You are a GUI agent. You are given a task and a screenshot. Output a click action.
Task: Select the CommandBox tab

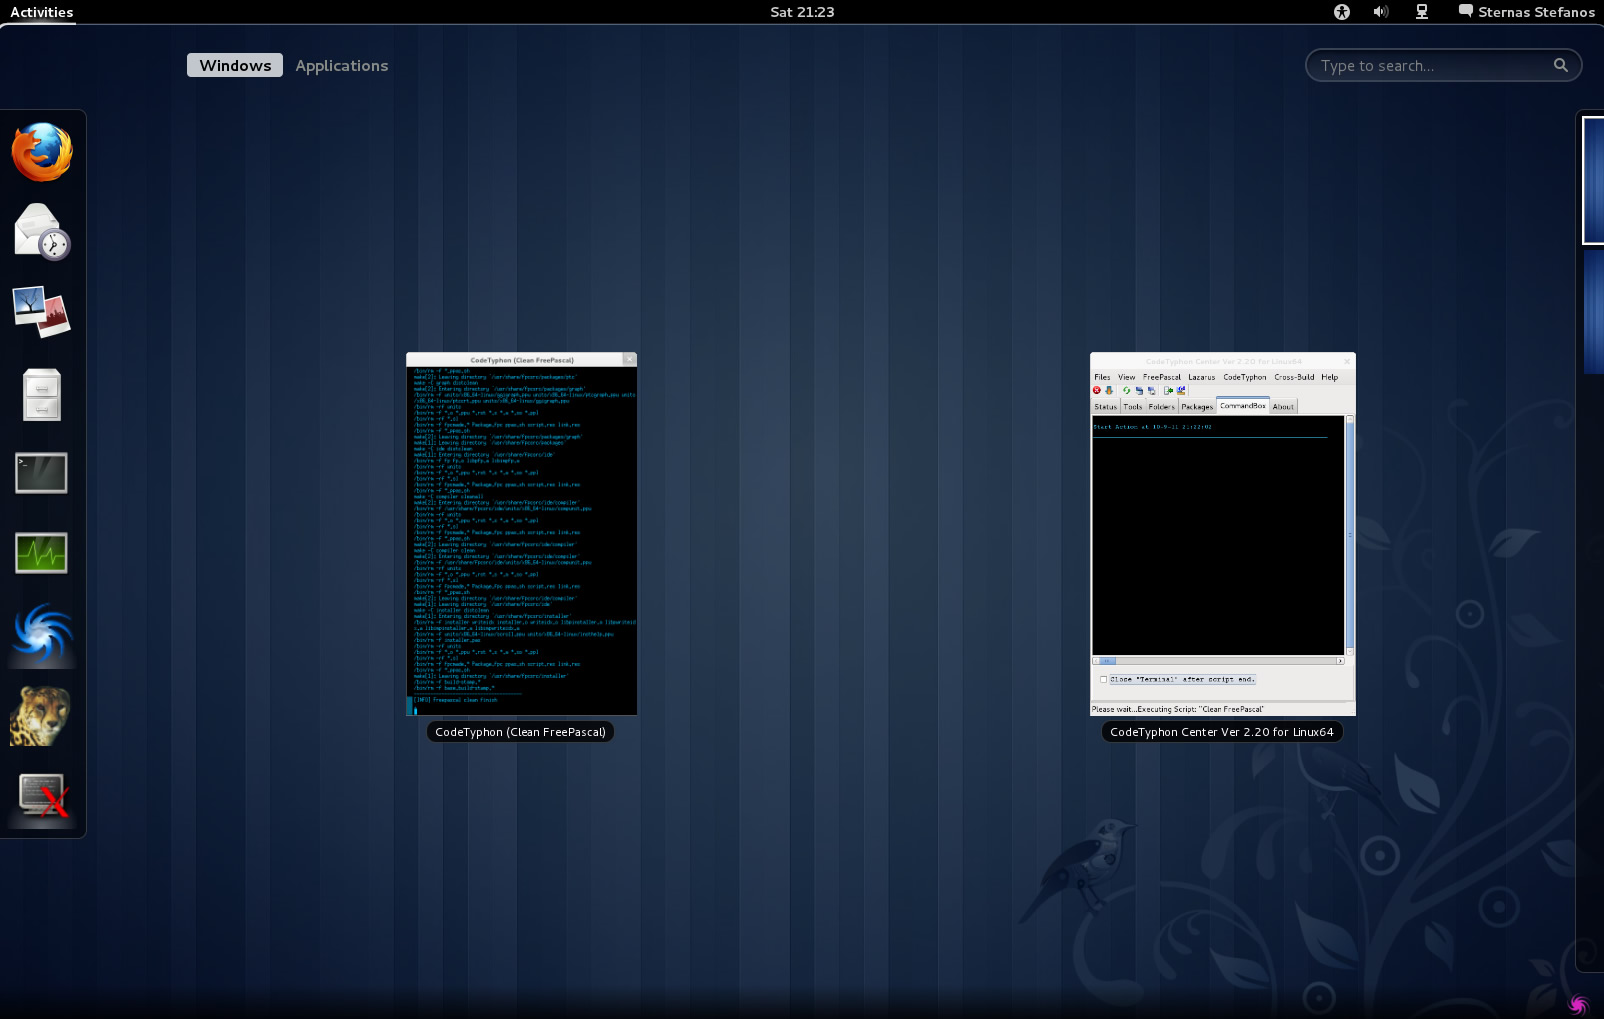[1243, 405]
